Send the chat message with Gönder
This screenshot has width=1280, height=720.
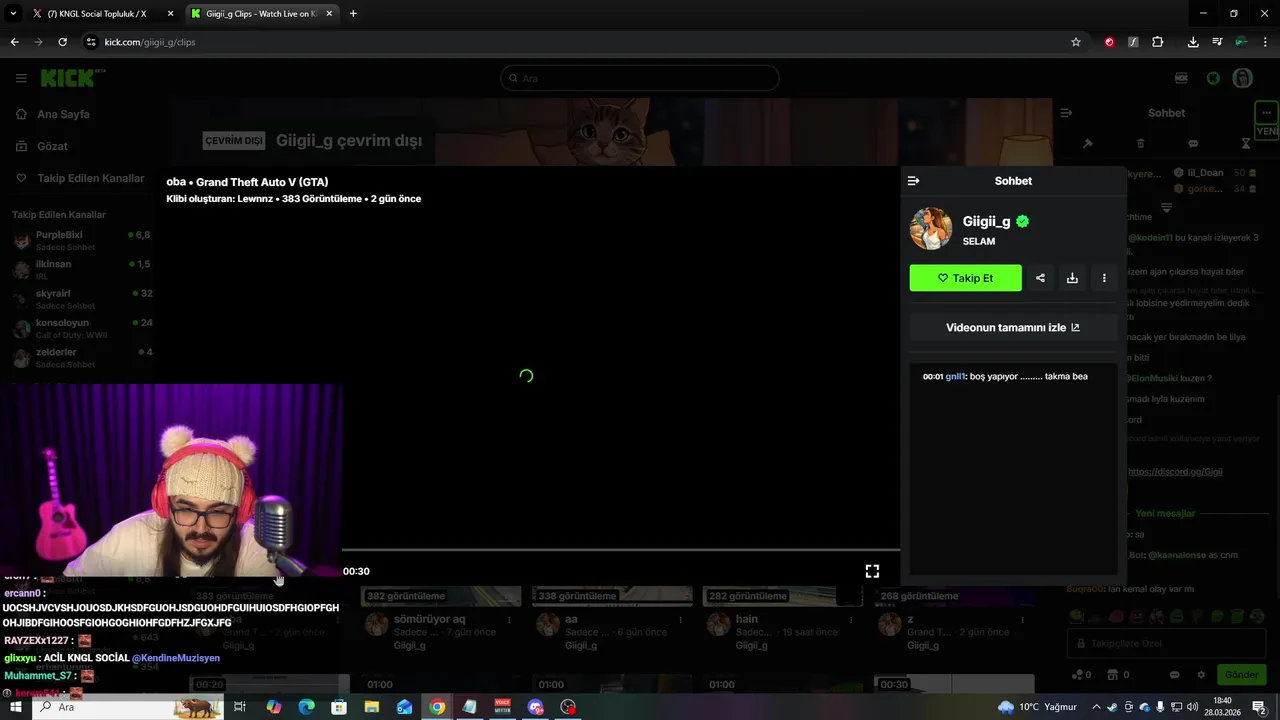tap(1241, 675)
